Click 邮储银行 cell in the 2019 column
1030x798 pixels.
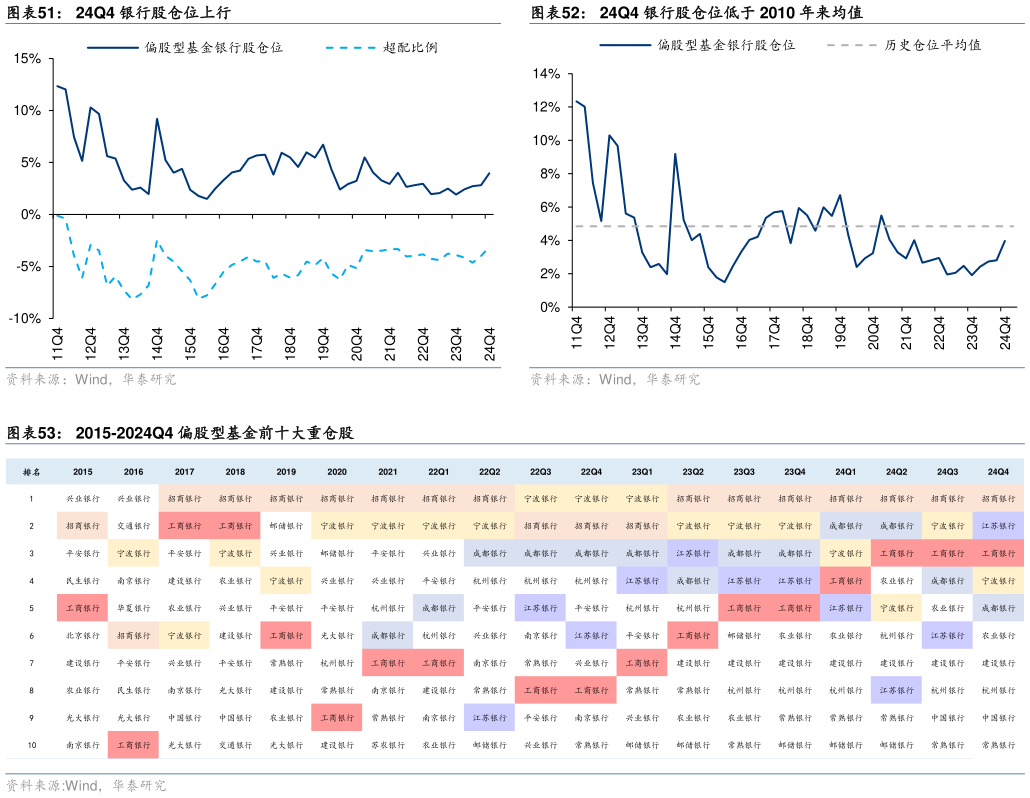(x=286, y=526)
